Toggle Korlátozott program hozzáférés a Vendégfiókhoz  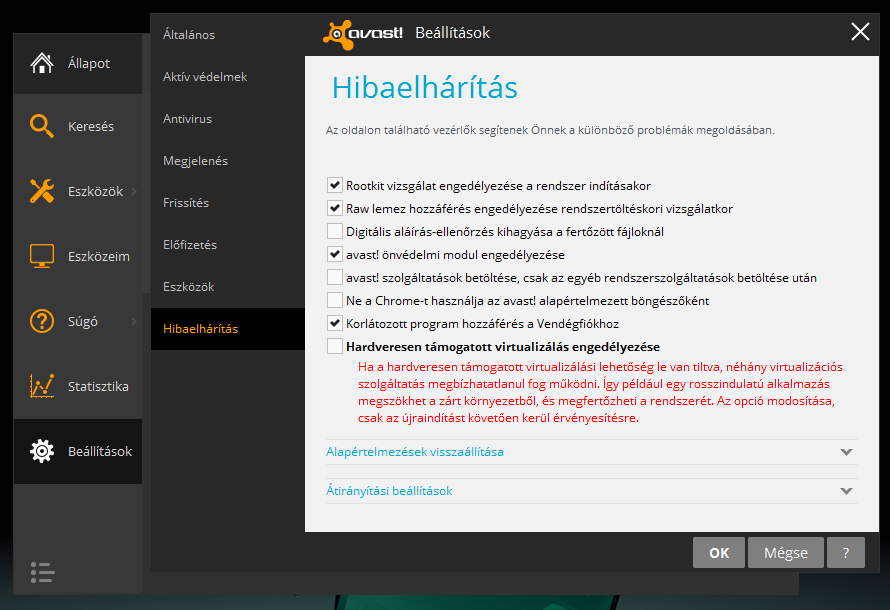click(x=335, y=323)
